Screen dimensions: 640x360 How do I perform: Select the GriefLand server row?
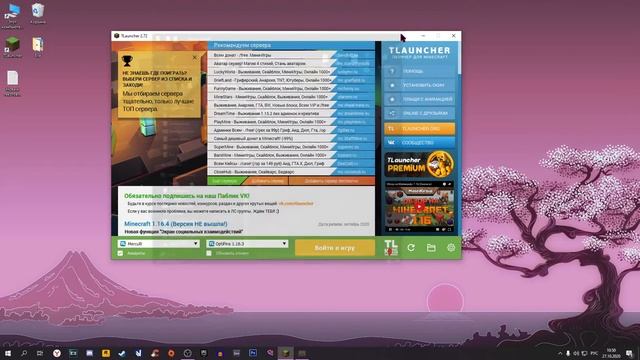pos(291,80)
